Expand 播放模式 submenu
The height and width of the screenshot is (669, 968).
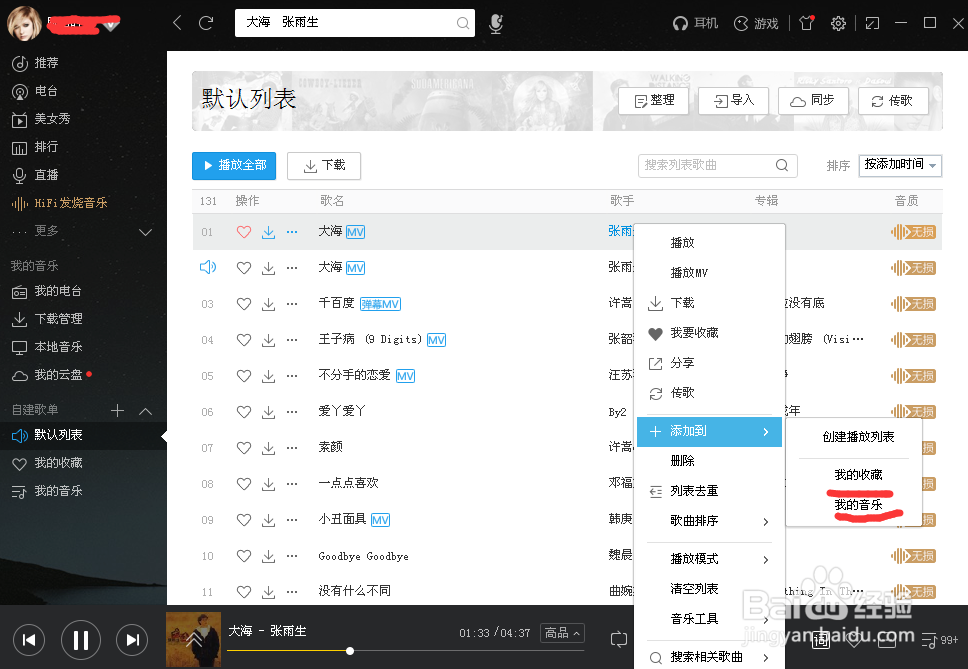(710, 559)
